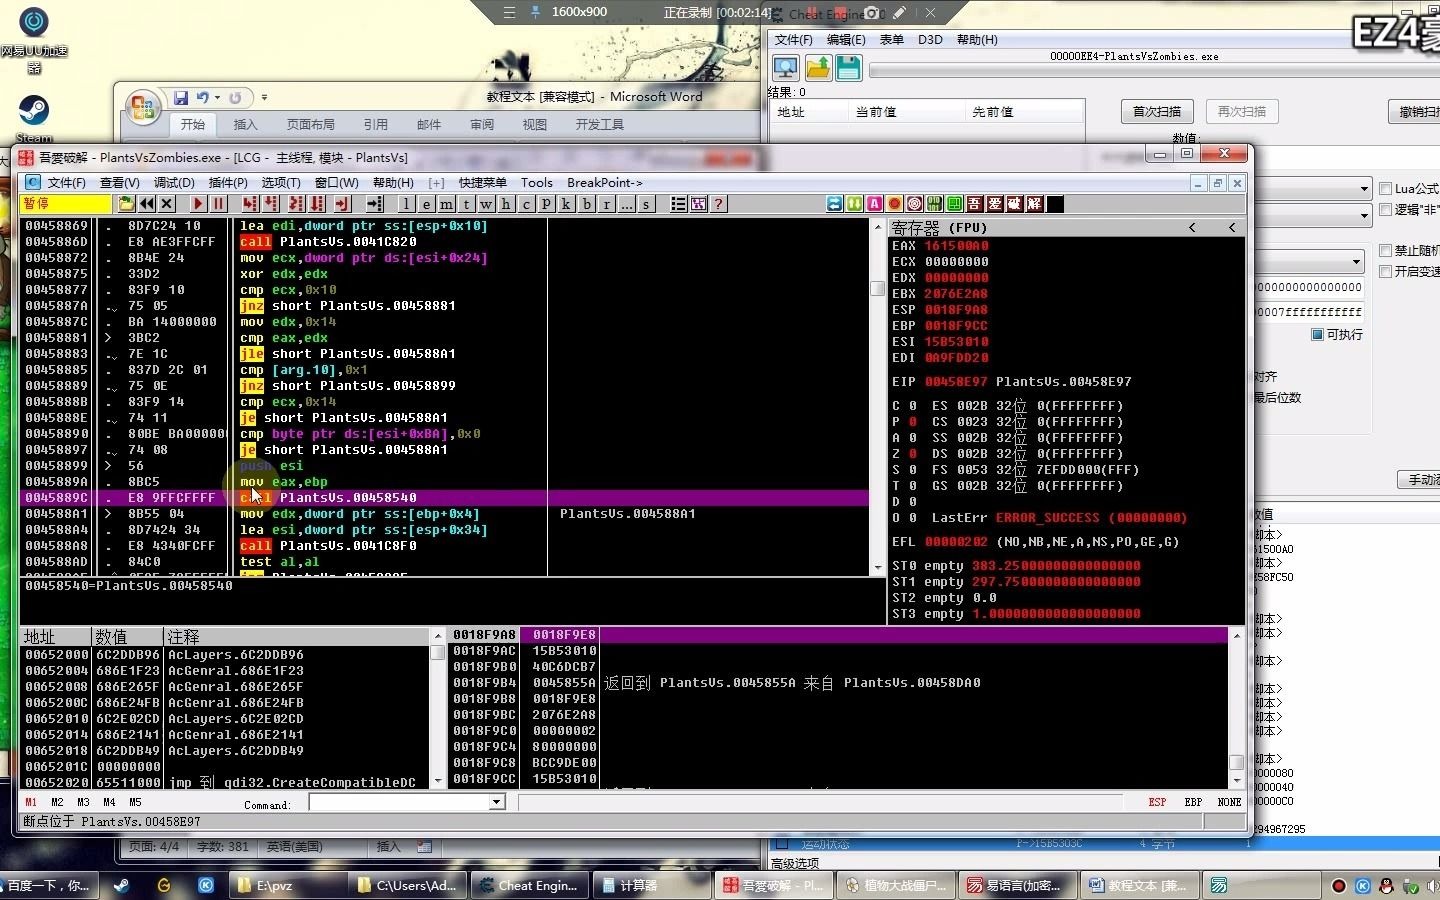Click Cheat Engine save floppy icon
The height and width of the screenshot is (900, 1440).
point(849,67)
